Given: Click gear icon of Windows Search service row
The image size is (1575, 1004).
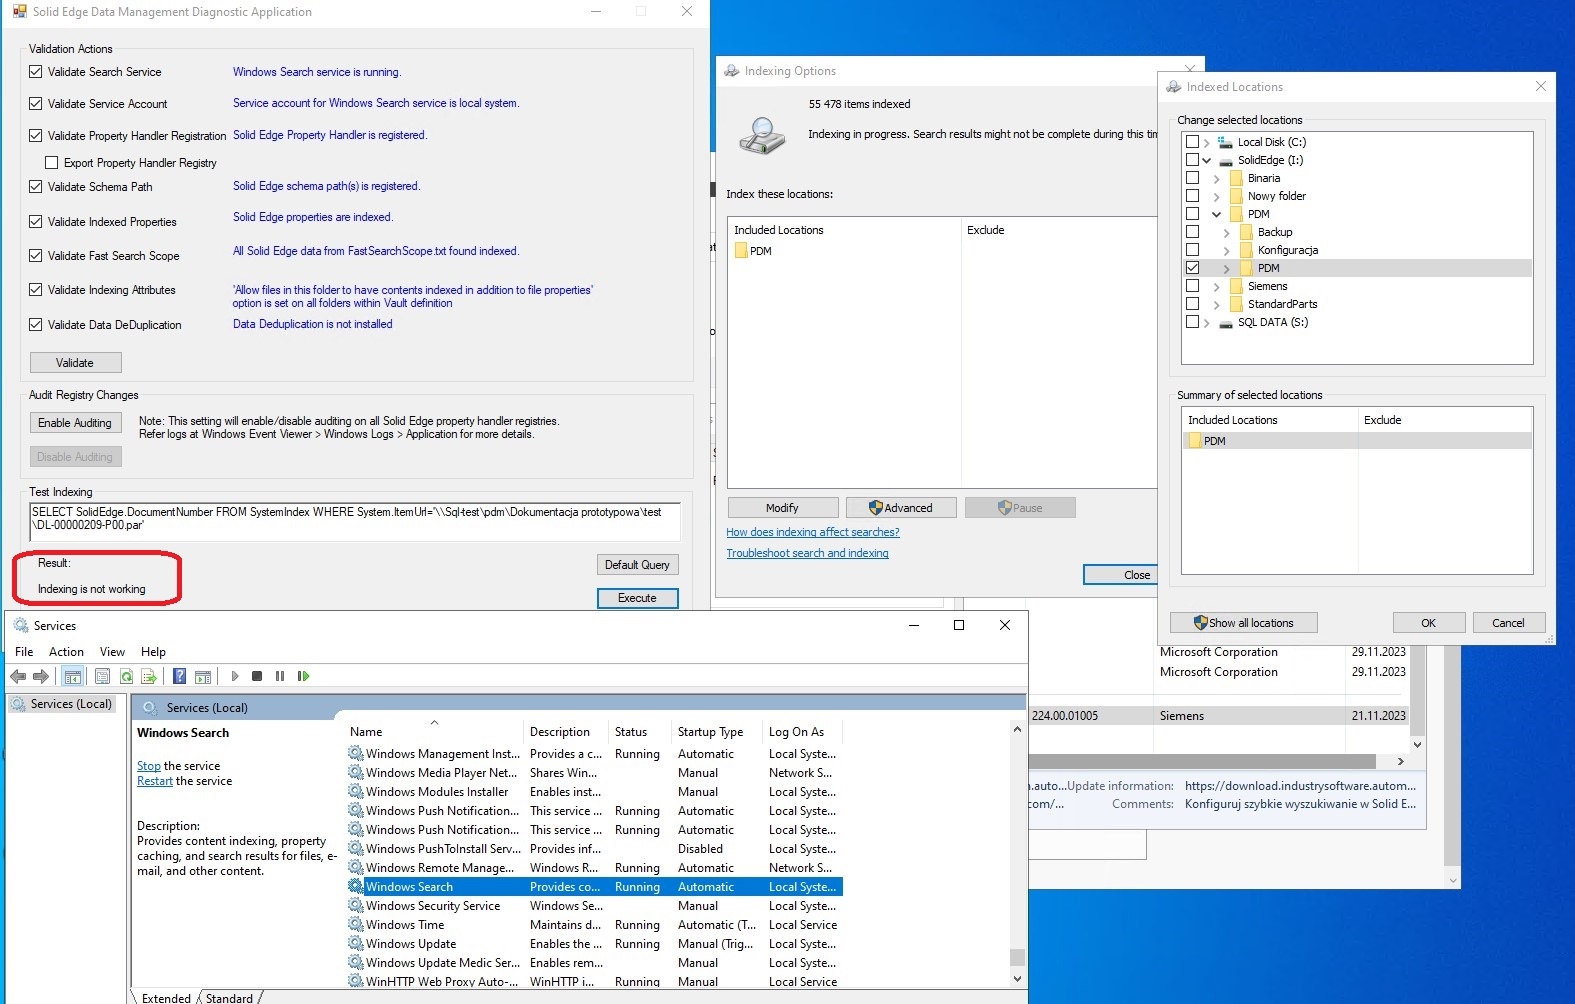Looking at the screenshot, I should point(356,886).
